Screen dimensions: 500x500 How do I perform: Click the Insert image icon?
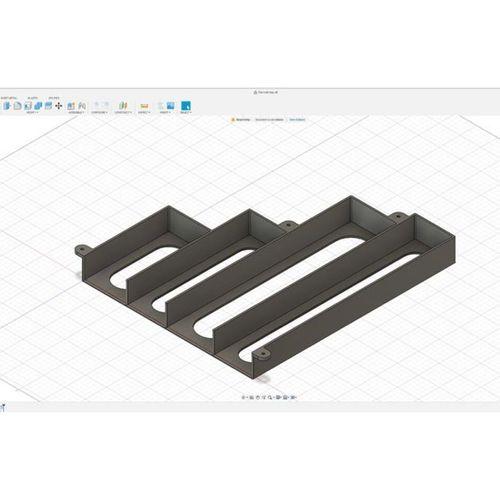click(x=170, y=106)
